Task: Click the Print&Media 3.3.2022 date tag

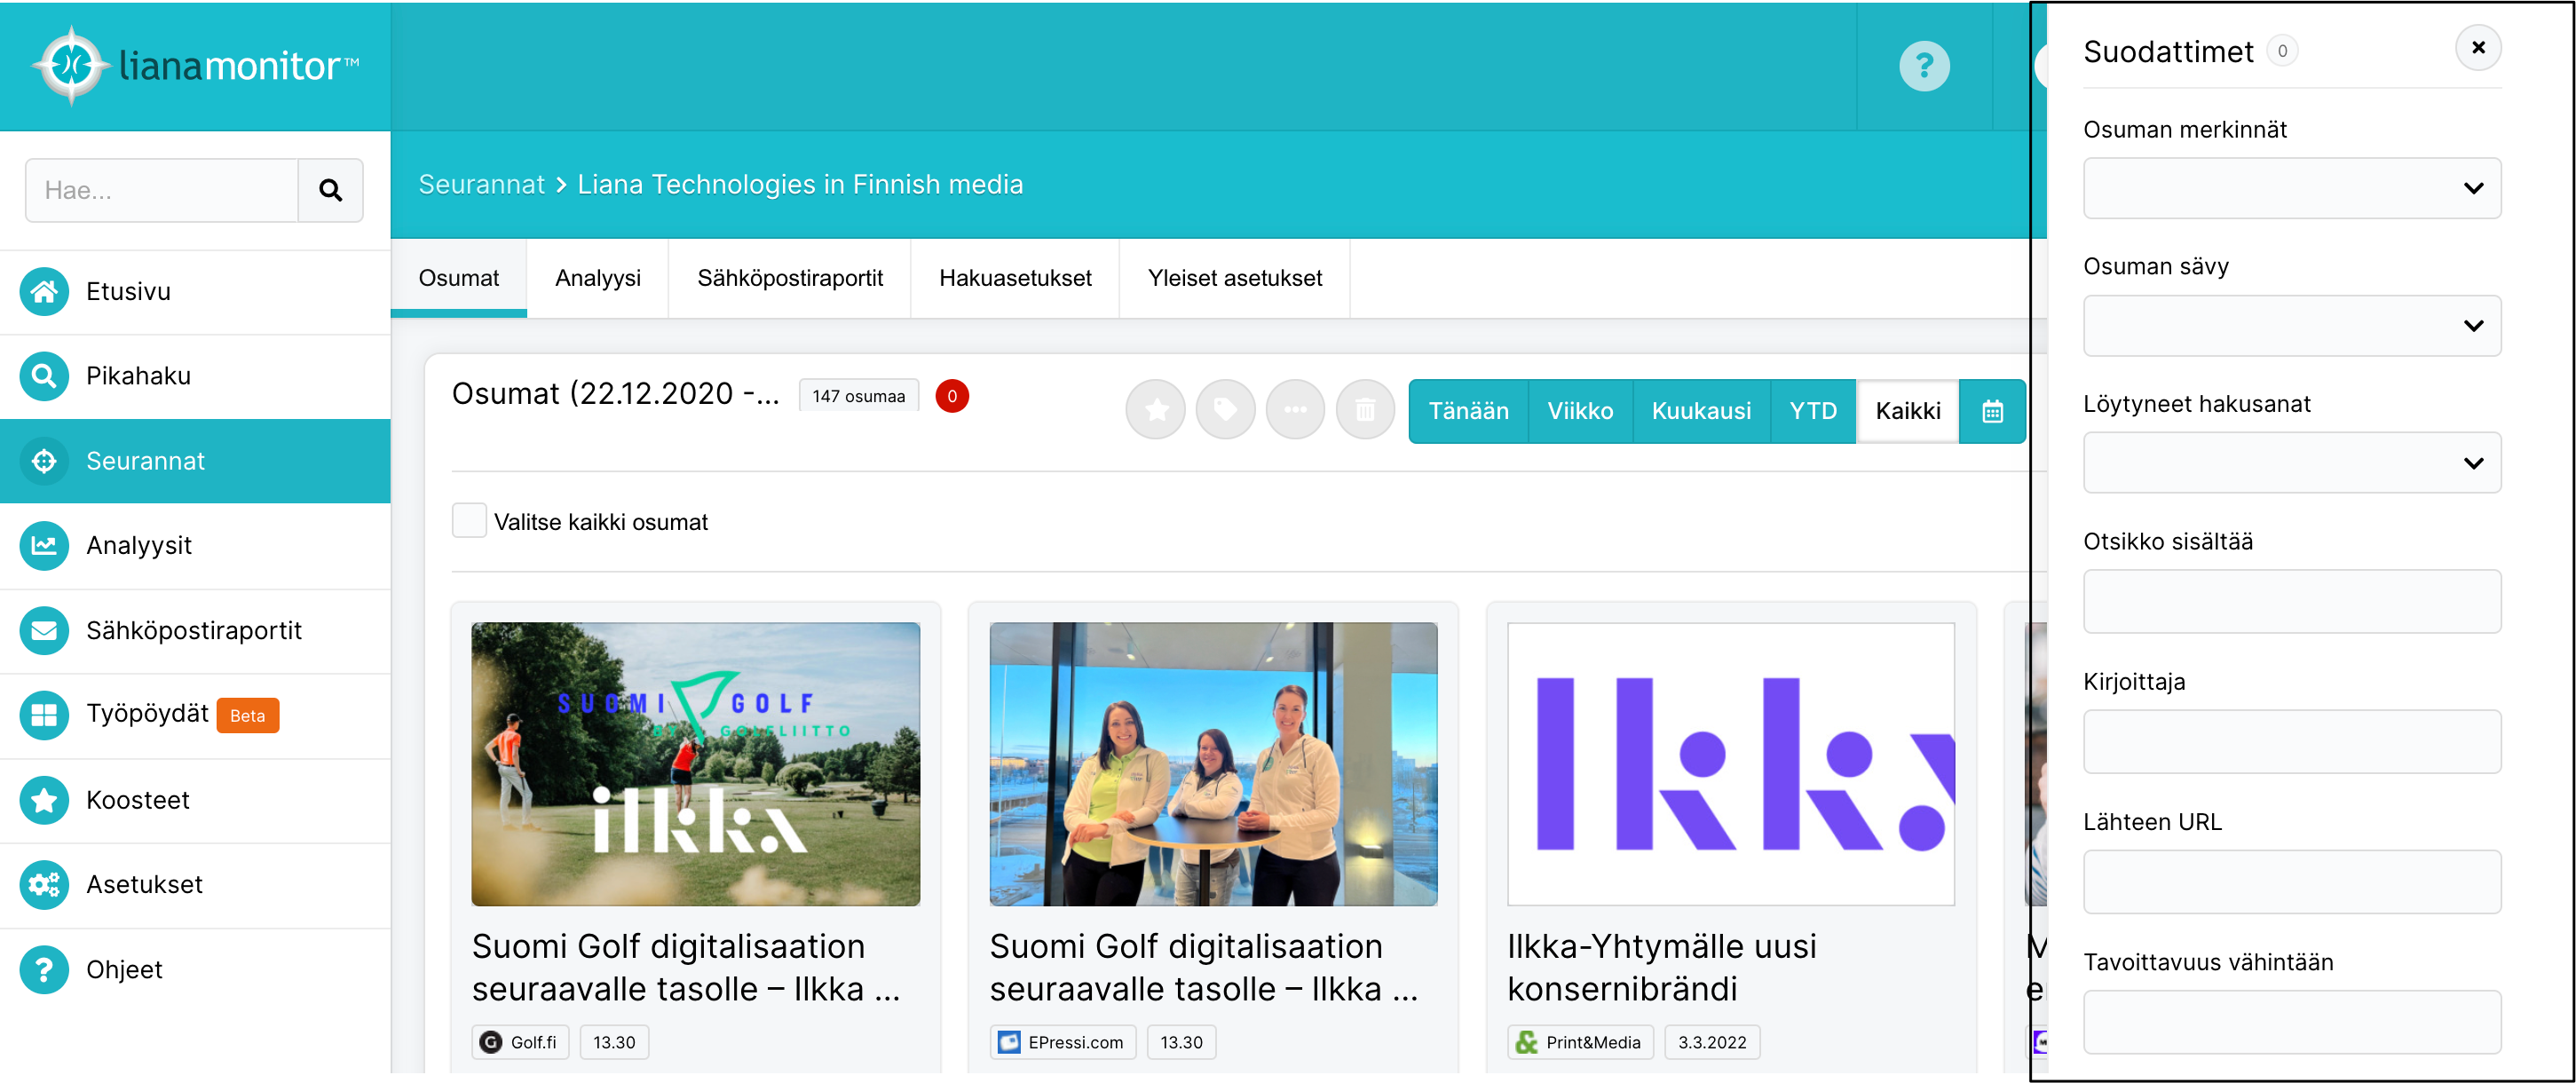Action: point(1712,1042)
